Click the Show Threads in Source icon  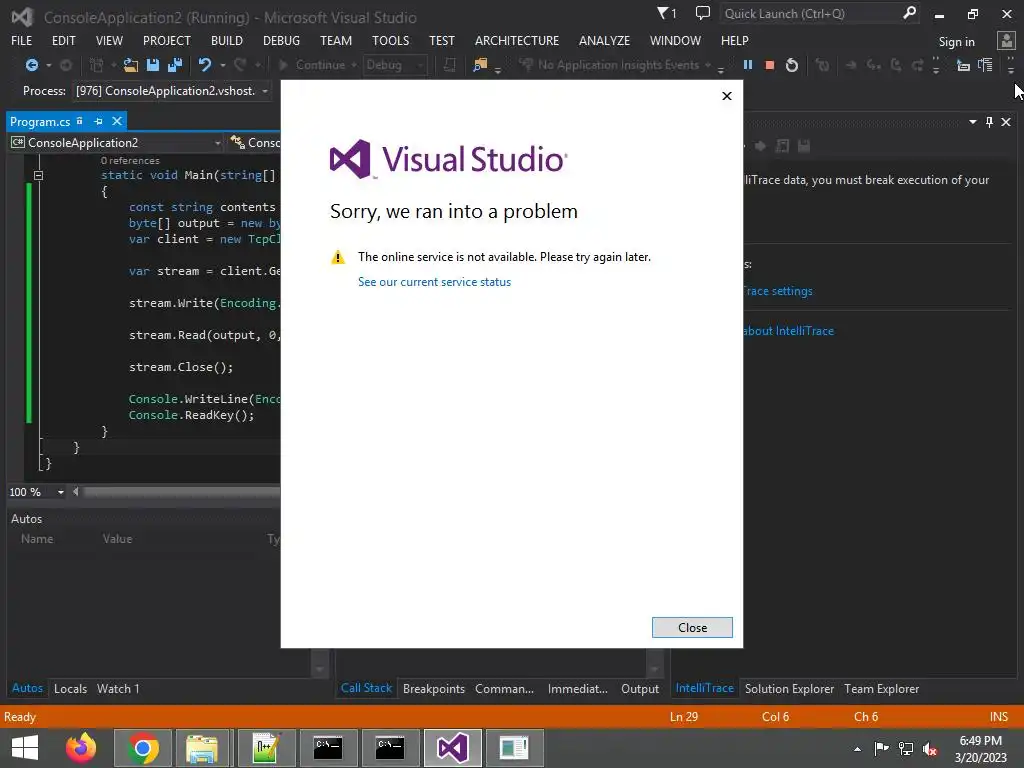tap(963, 65)
